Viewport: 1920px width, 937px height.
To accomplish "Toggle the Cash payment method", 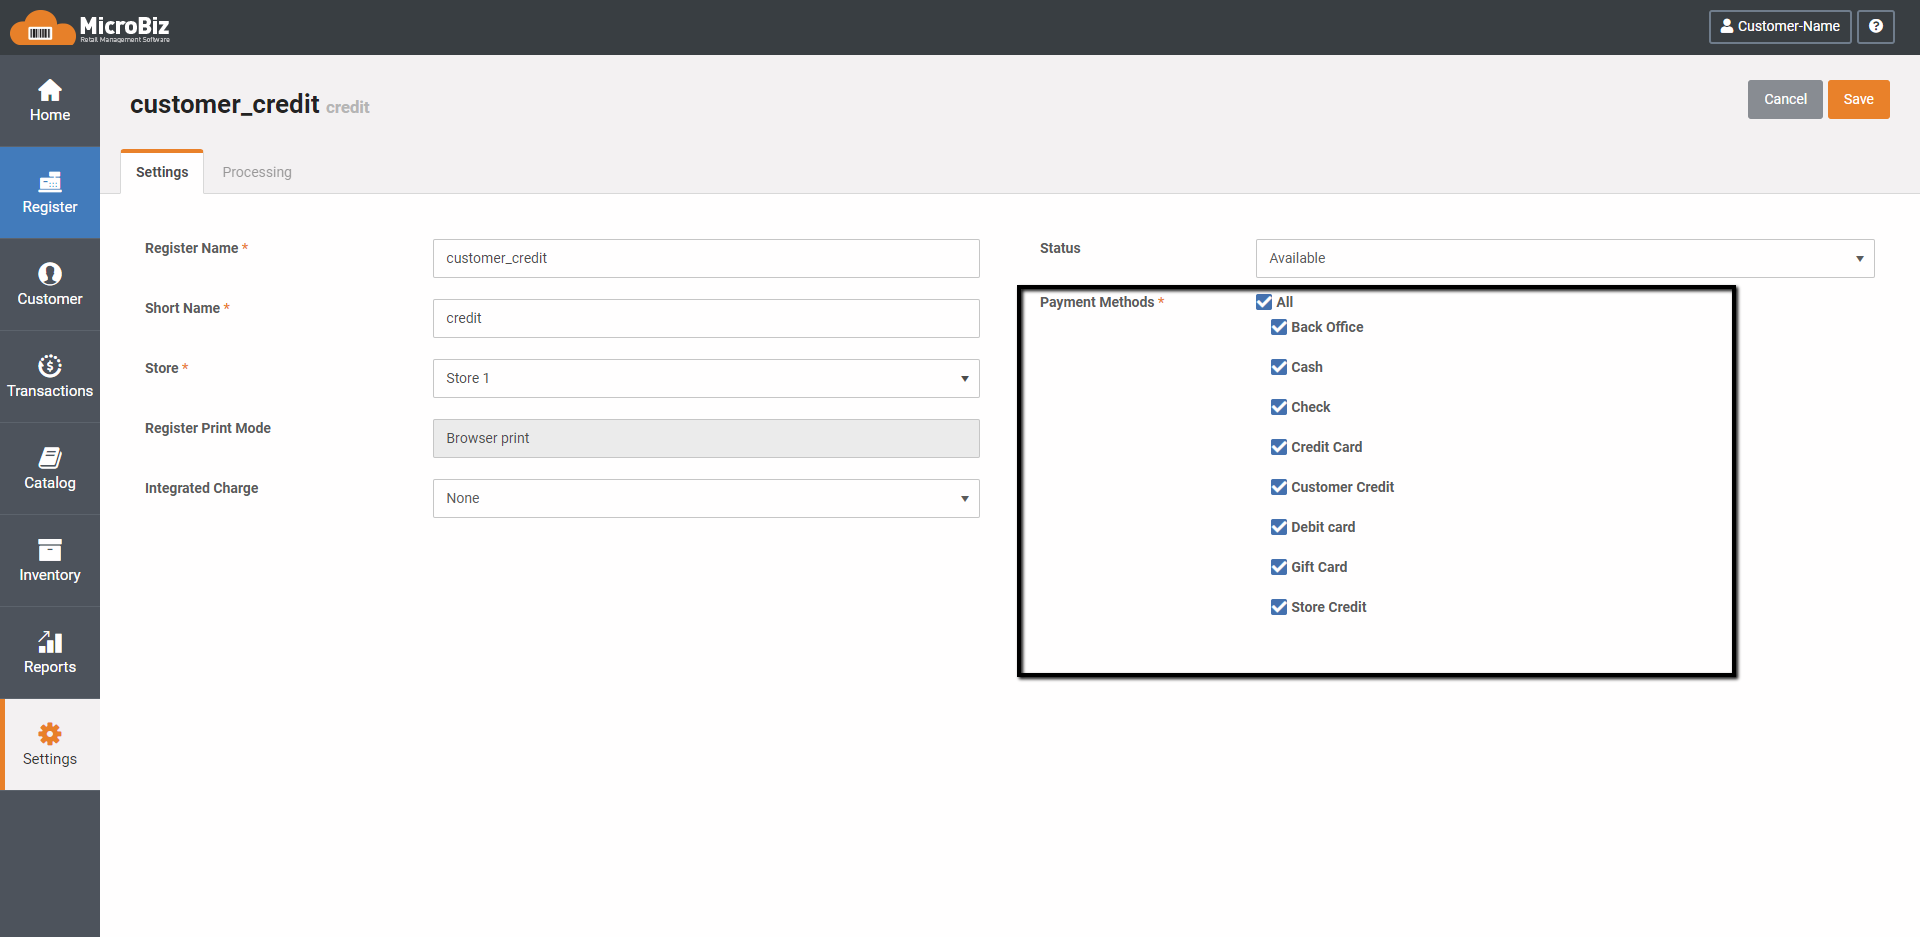I will point(1279,367).
